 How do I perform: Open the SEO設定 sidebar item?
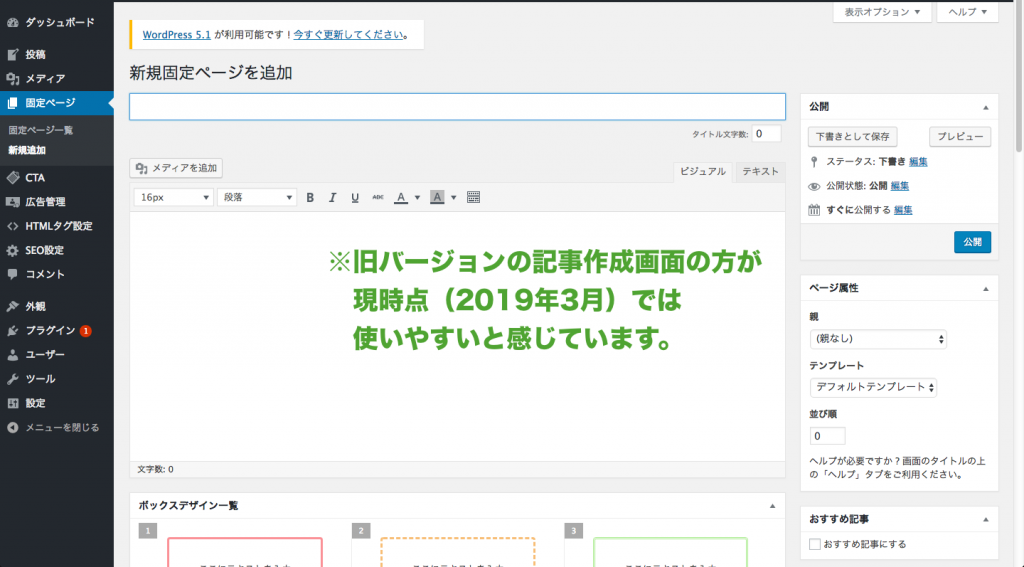pyautogui.click(x=45, y=250)
